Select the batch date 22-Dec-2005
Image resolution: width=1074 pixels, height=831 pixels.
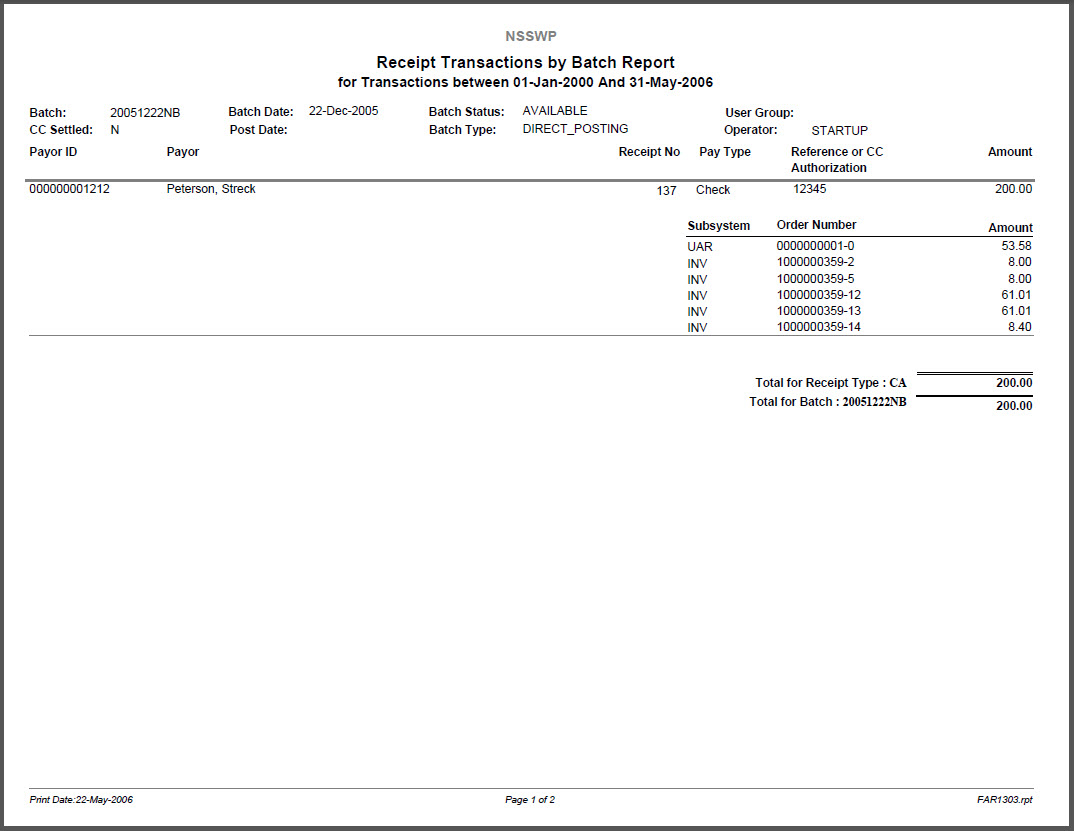click(343, 112)
